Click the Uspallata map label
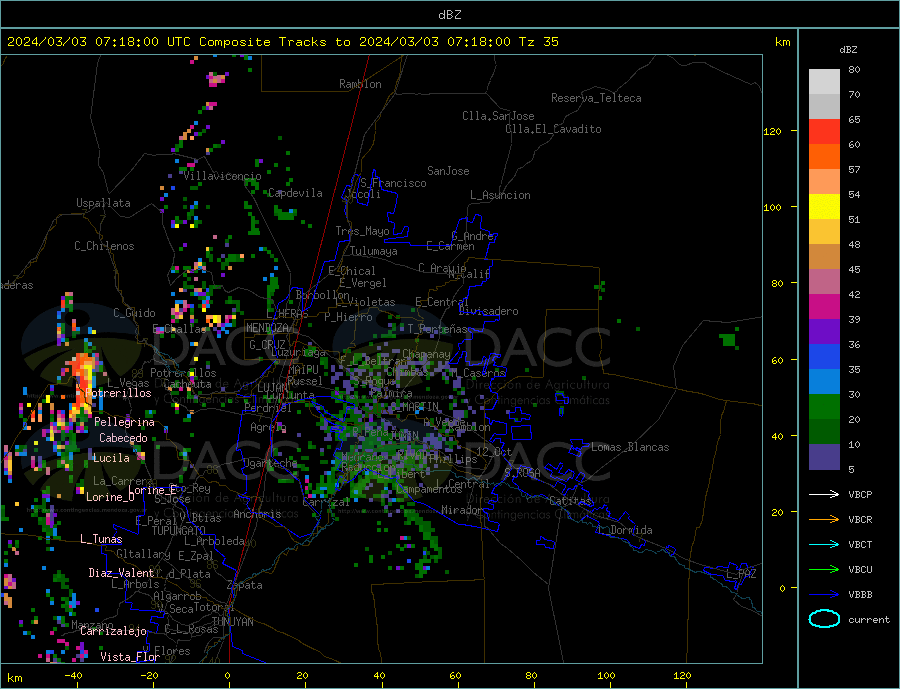The width and height of the screenshot is (900, 689). pos(103,203)
